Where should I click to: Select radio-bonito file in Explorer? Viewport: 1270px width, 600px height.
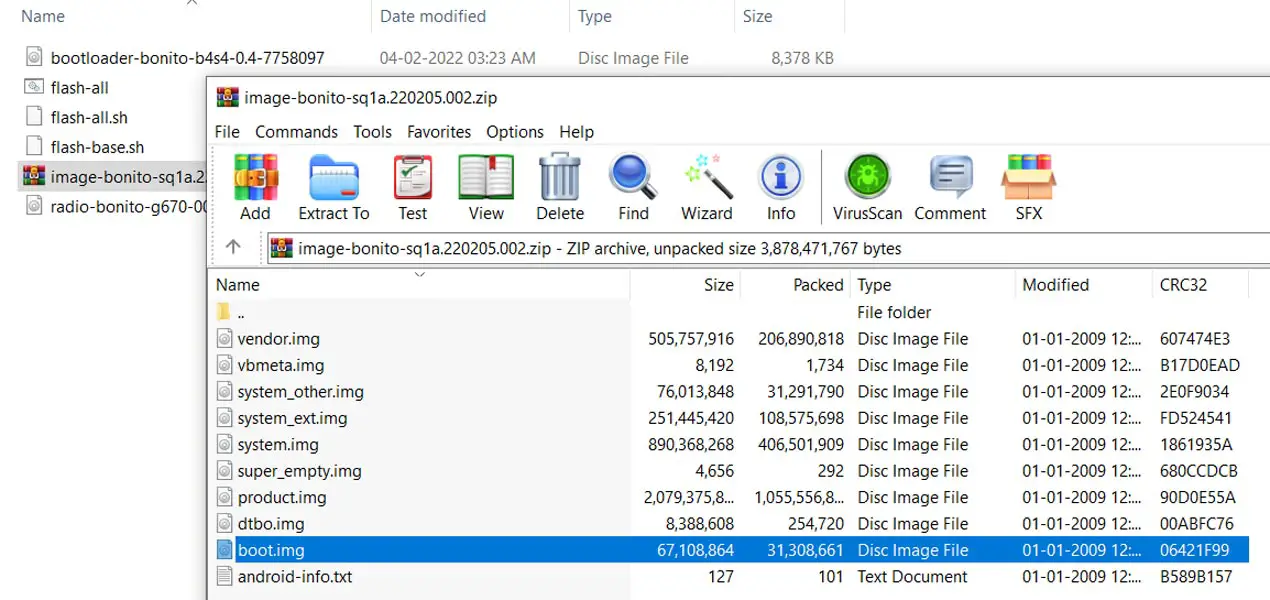tap(128, 207)
